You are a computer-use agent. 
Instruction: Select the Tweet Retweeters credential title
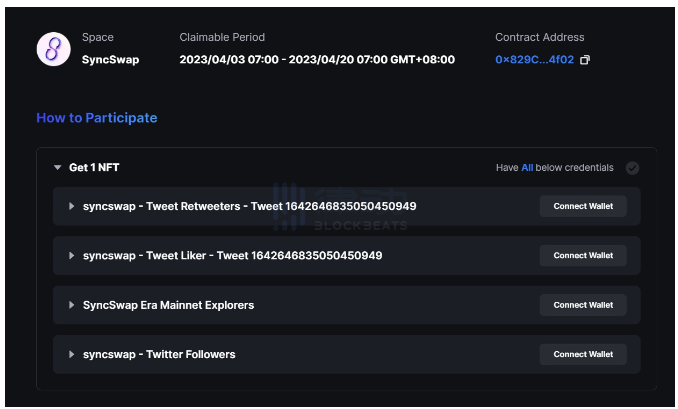(x=249, y=206)
